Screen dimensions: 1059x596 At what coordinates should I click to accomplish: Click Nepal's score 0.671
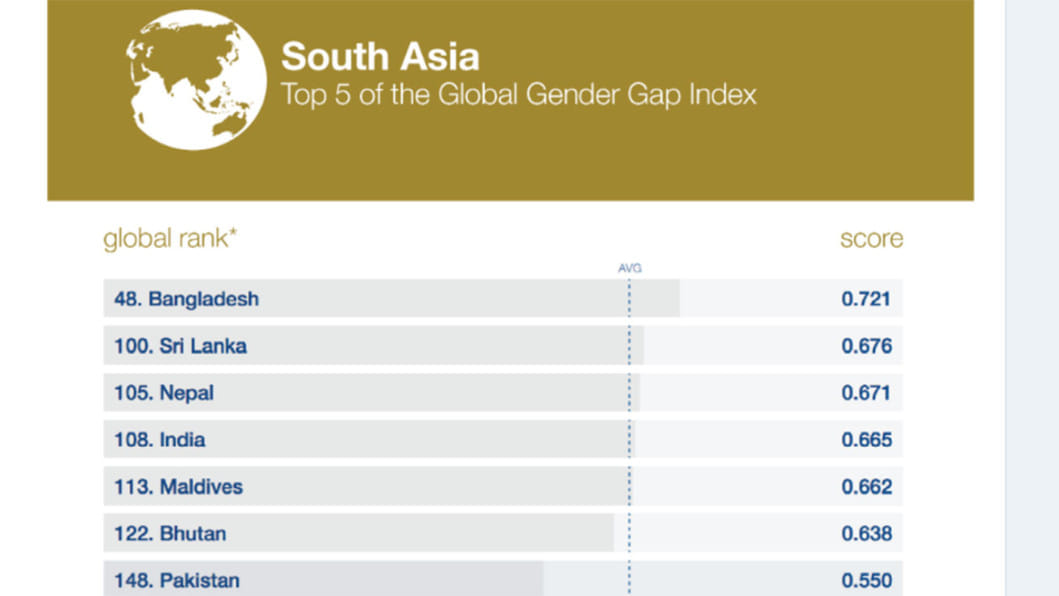866,393
